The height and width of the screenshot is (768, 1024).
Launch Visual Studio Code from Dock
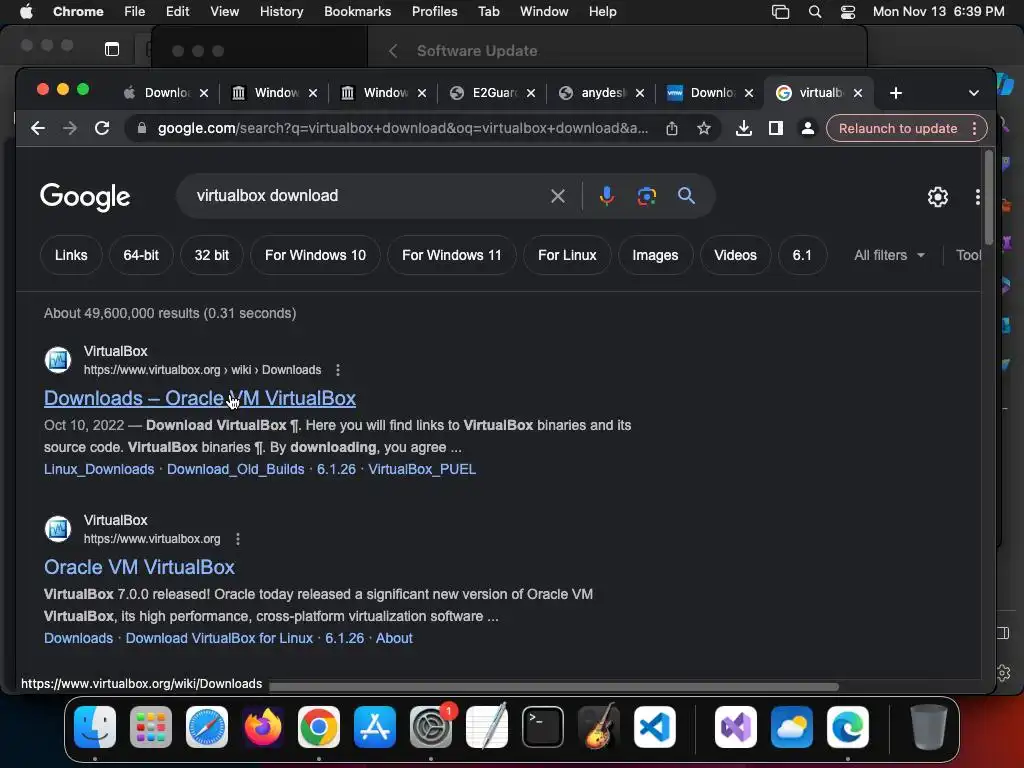tap(655, 727)
